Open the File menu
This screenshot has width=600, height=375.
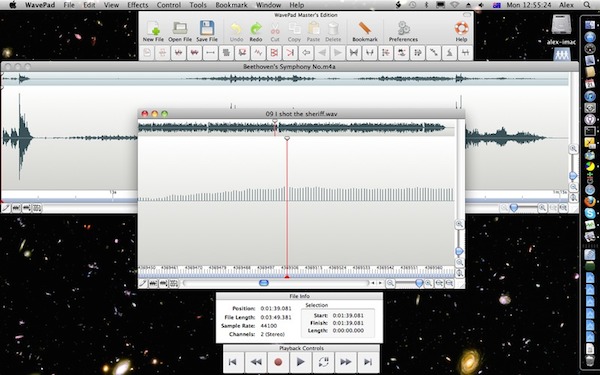tap(69, 5)
